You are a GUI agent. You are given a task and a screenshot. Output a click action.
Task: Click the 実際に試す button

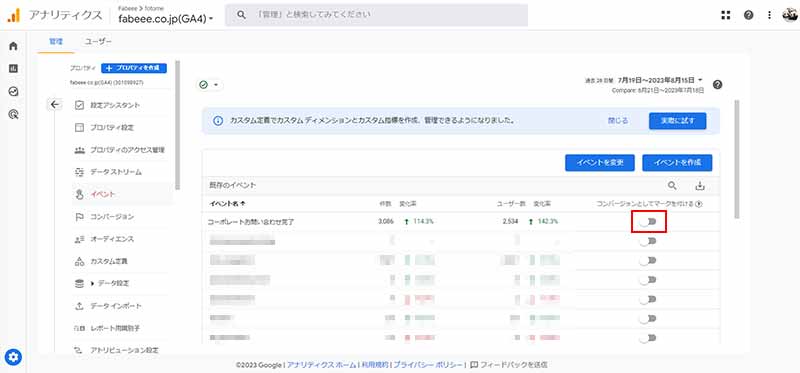pyautogui.click(x=678, y=121)
